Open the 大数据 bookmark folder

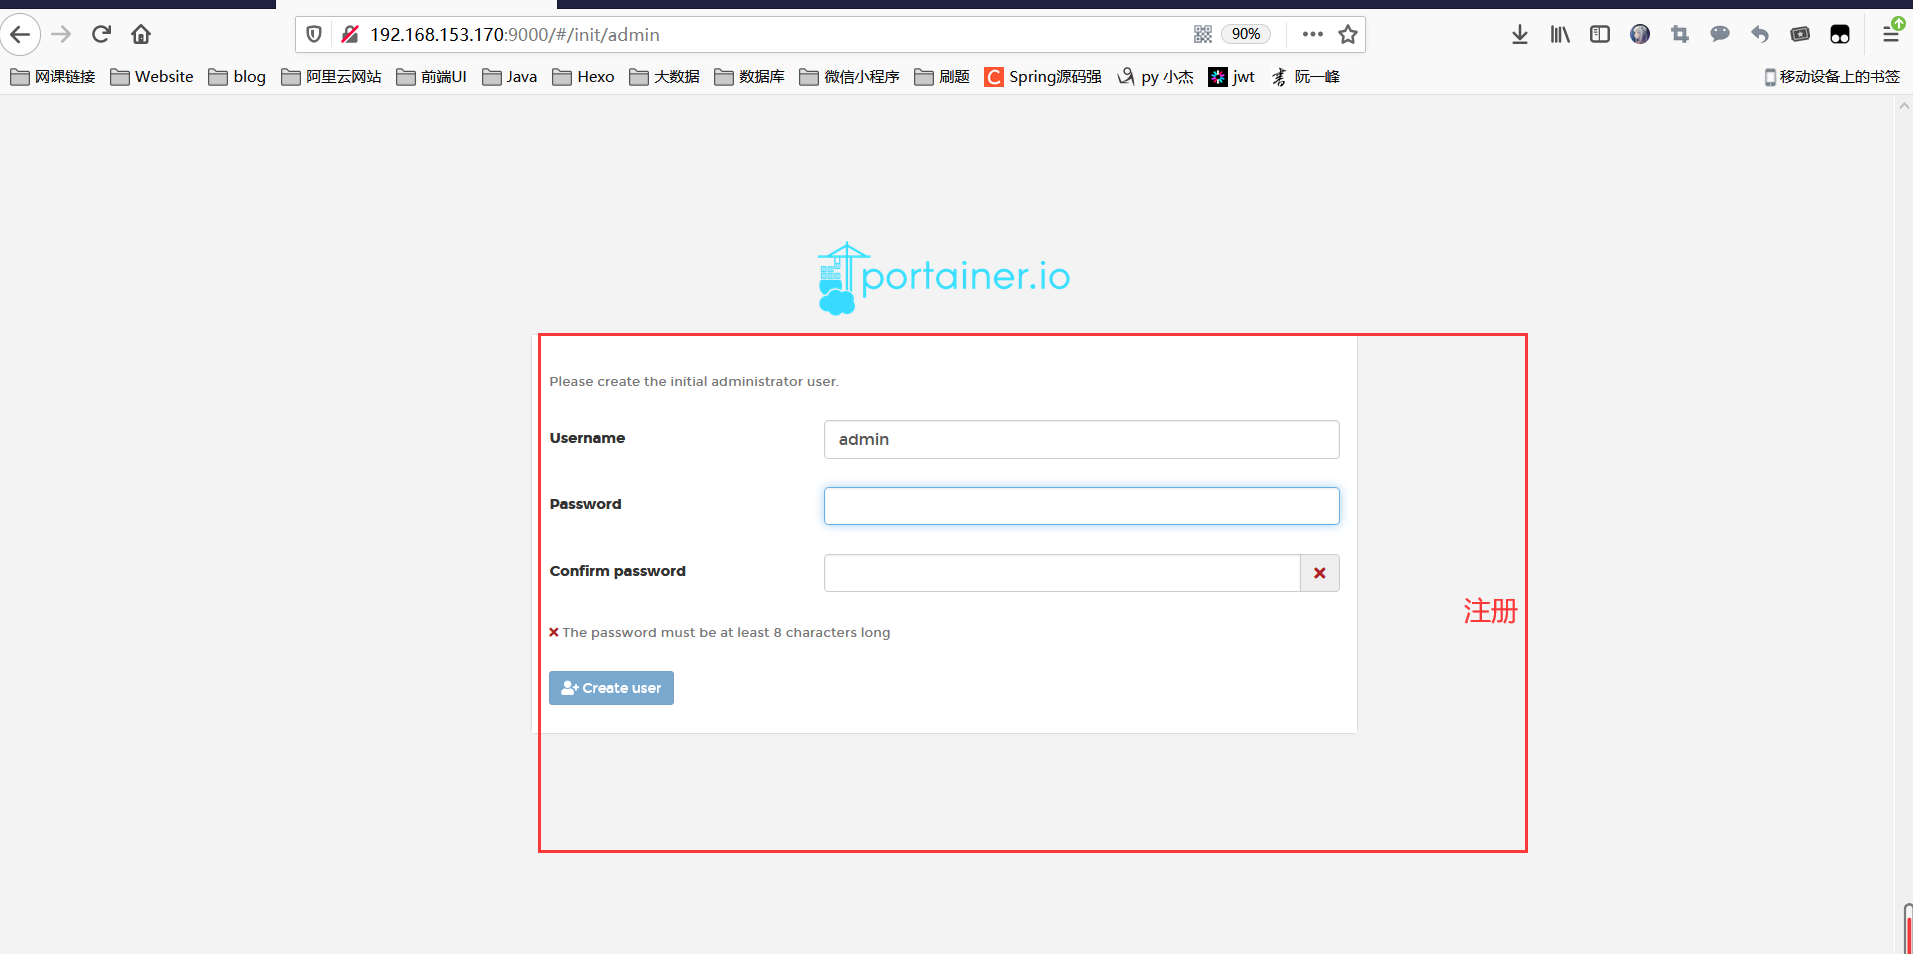click(x=664, y=77)
